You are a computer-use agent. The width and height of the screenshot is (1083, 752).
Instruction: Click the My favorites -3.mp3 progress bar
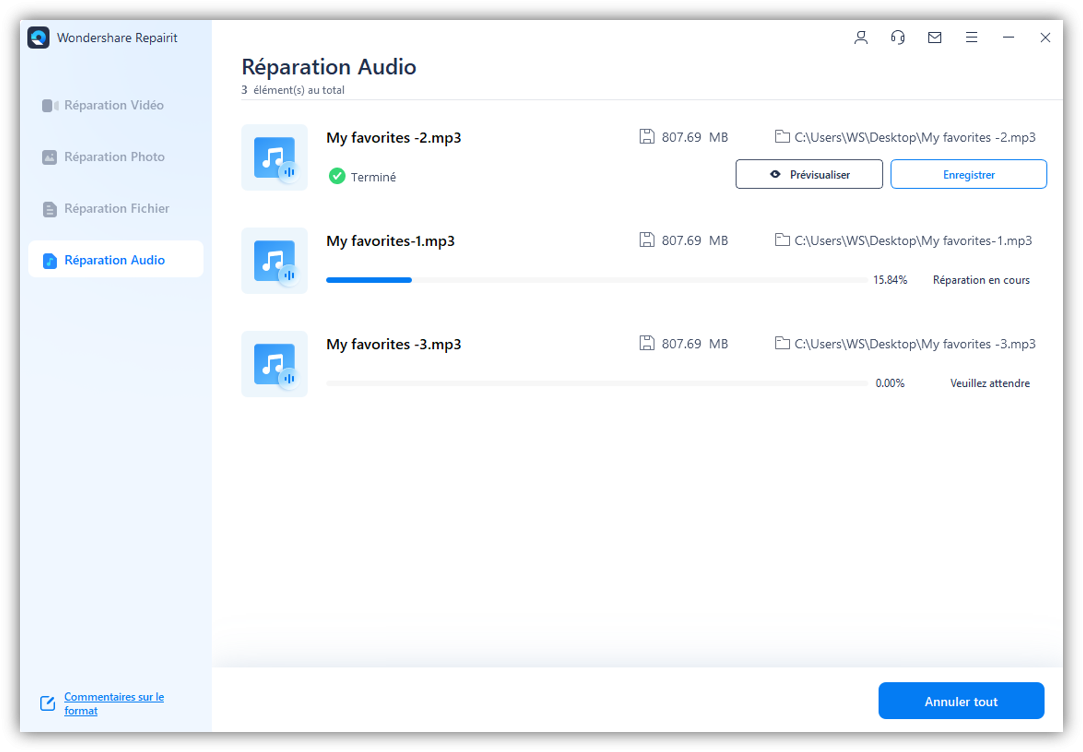[x=597, y=383]
